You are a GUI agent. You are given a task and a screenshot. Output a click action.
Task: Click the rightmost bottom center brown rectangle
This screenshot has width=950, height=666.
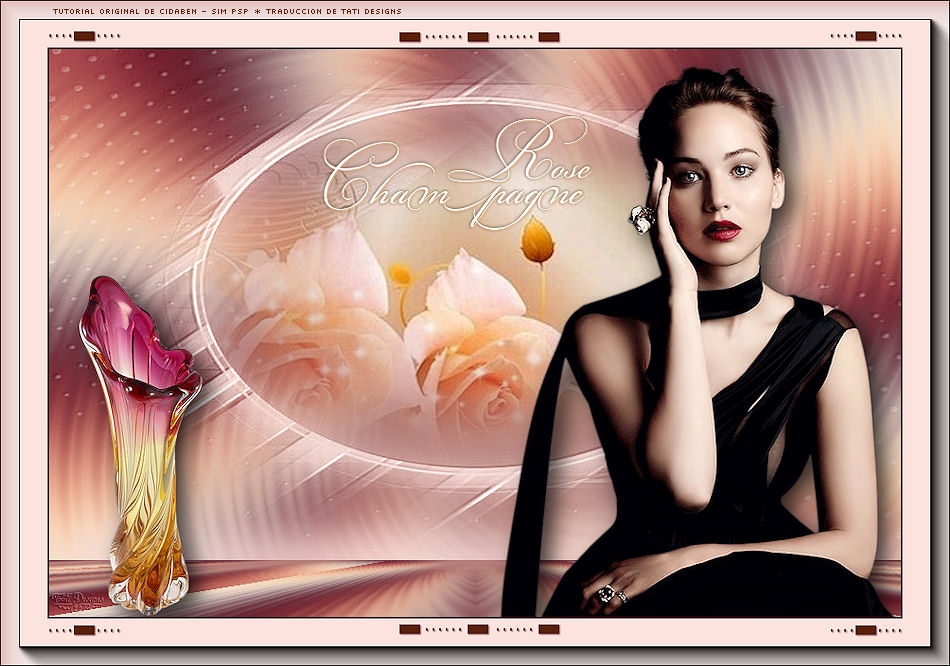click(548, 630)
